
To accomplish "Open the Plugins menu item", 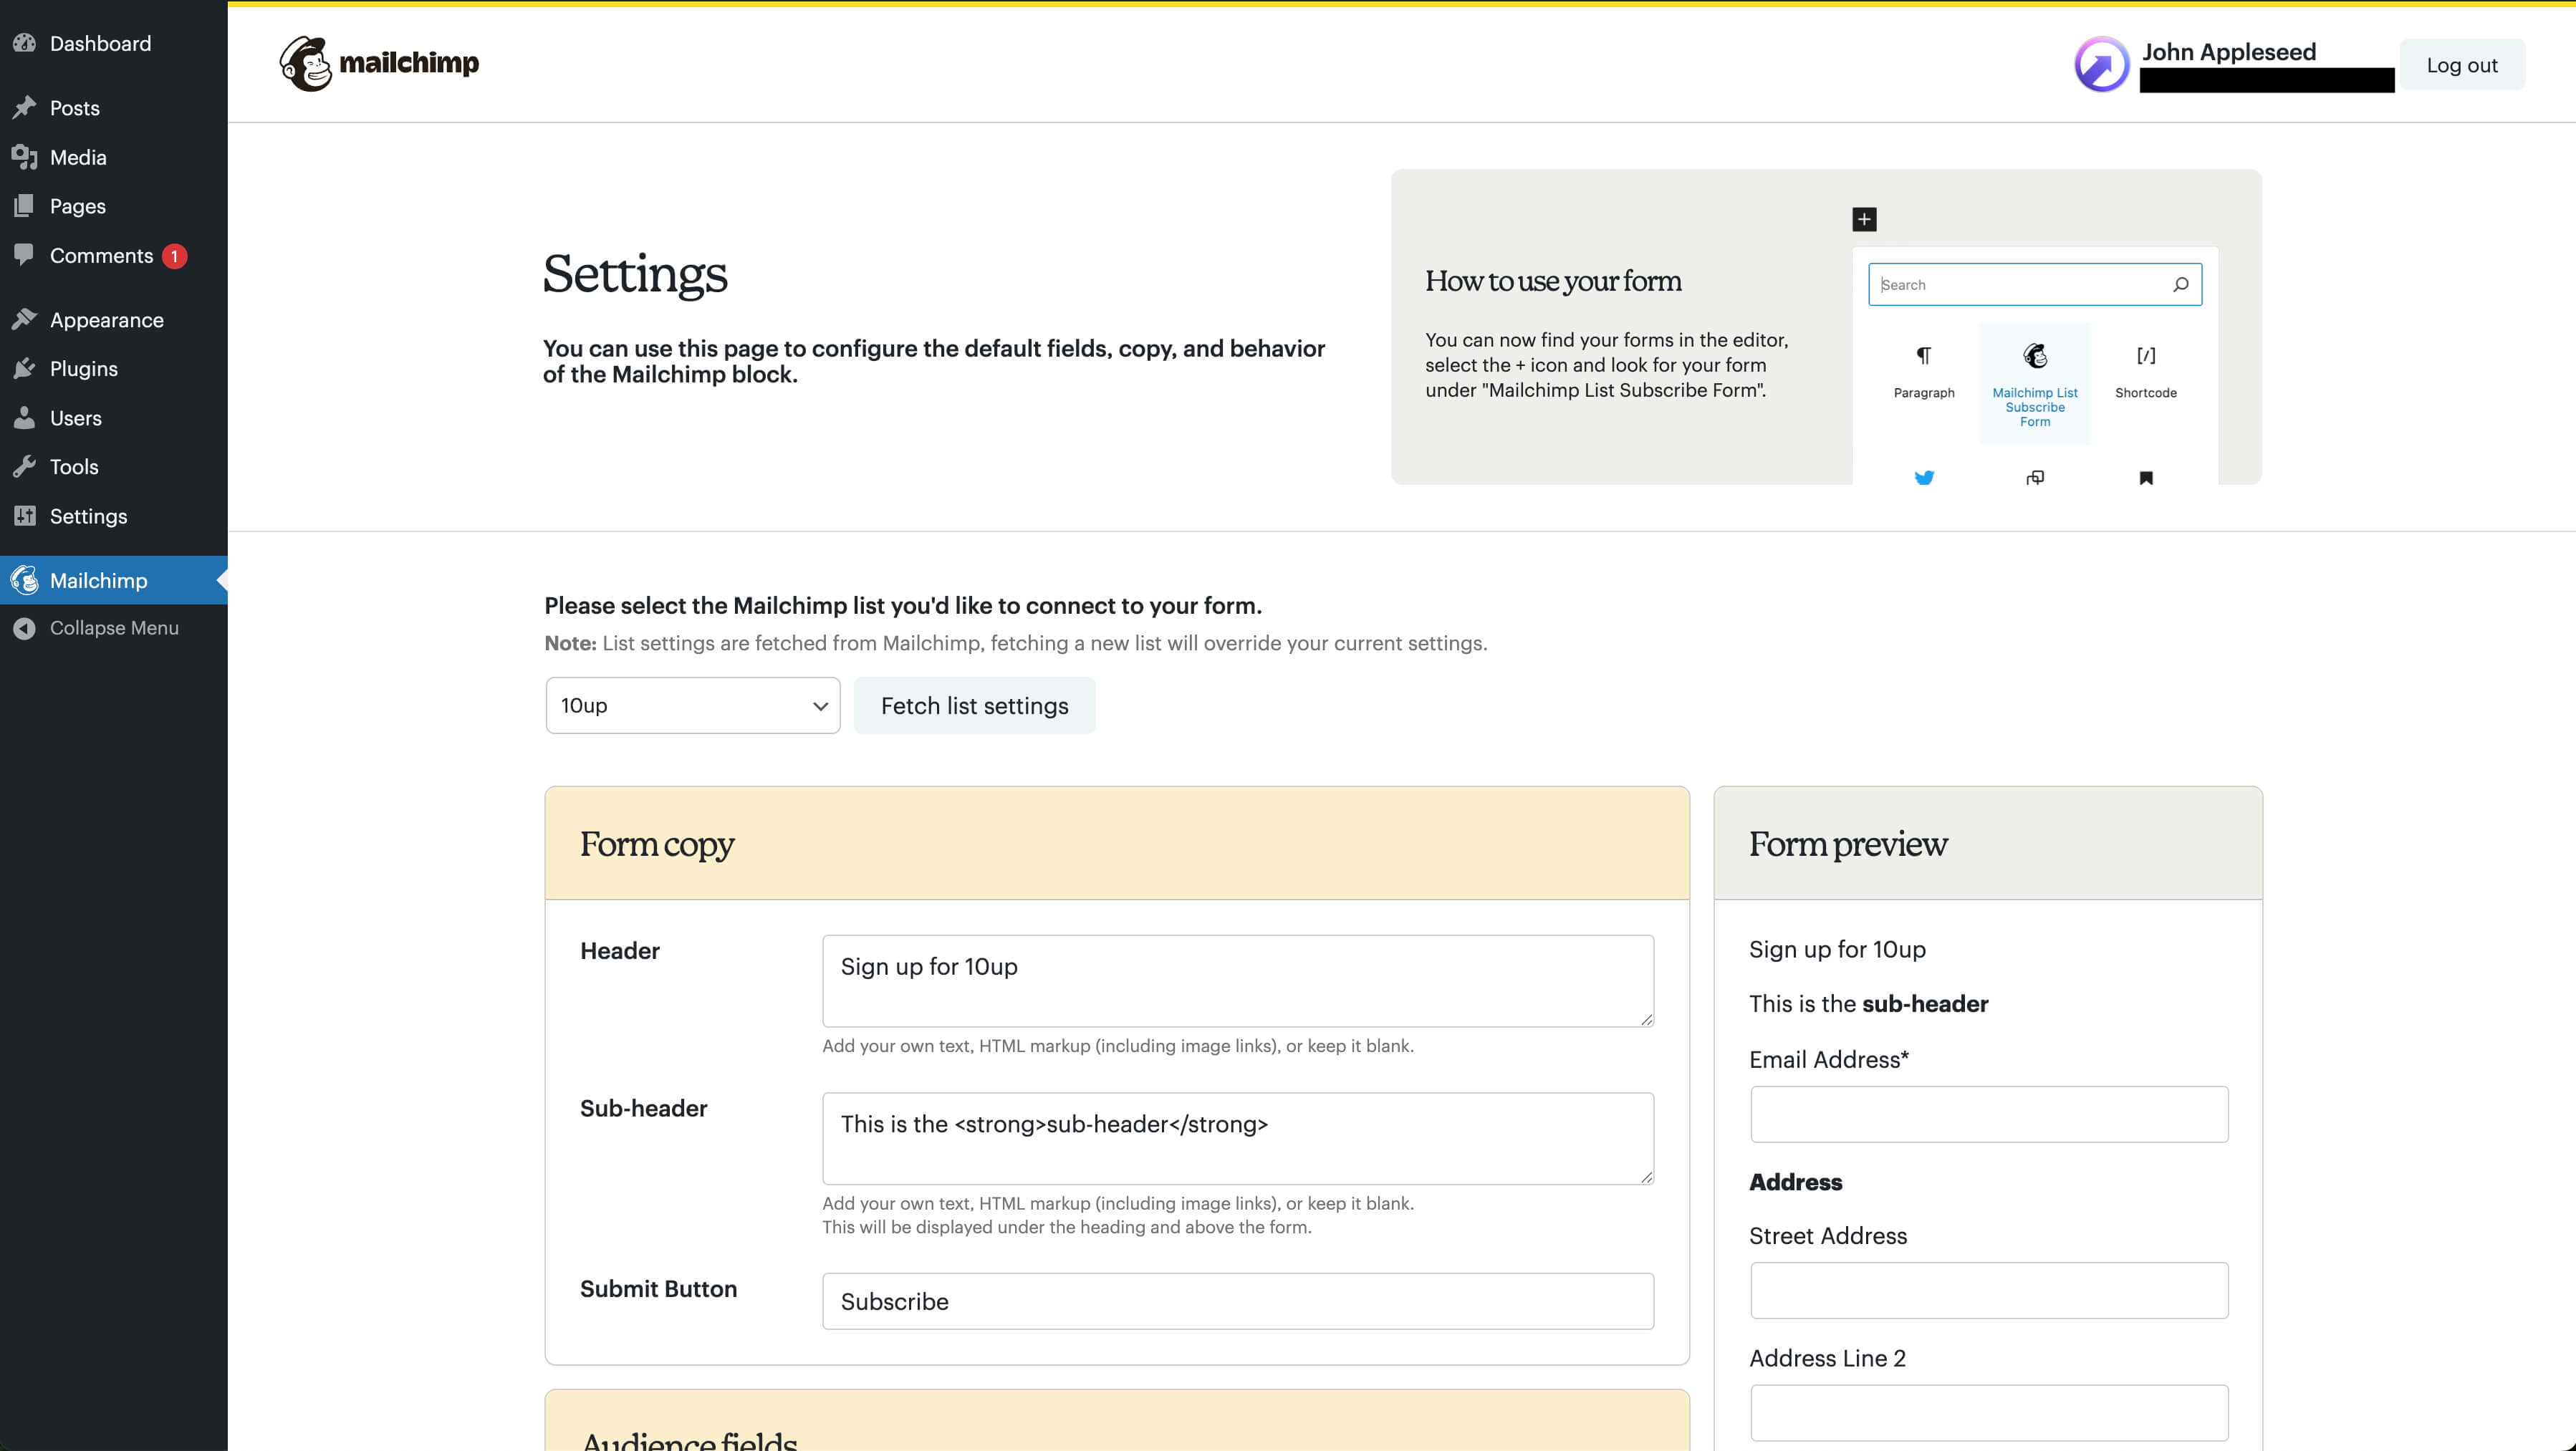I will click(x=114, y=368).
